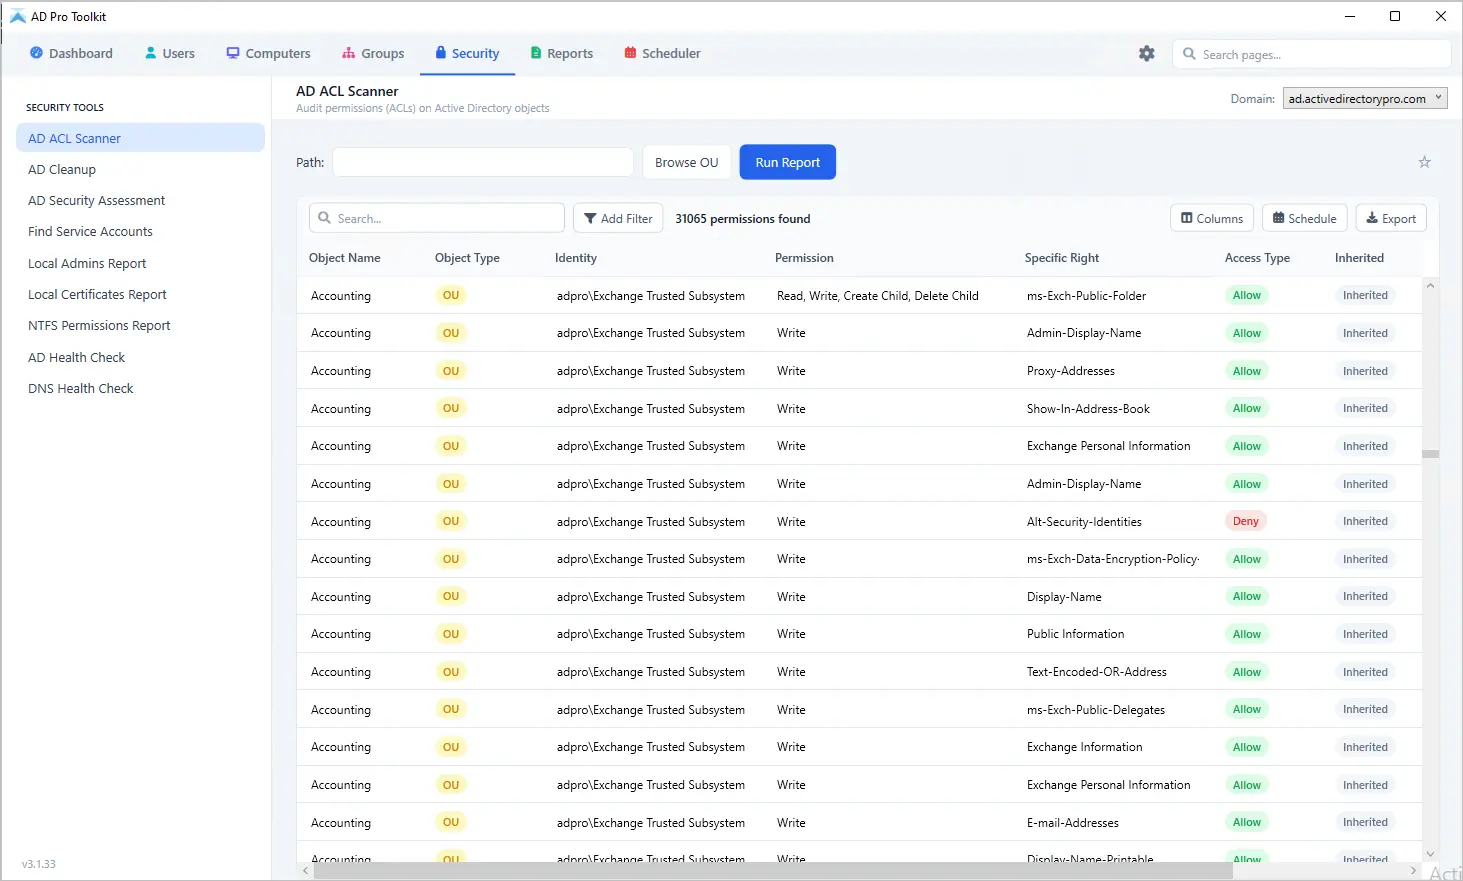Image resolution: width=1463 pixels, height=881 pixels.
Task: Click horizontal scrollbar left arrow
Action: (306, 871)
